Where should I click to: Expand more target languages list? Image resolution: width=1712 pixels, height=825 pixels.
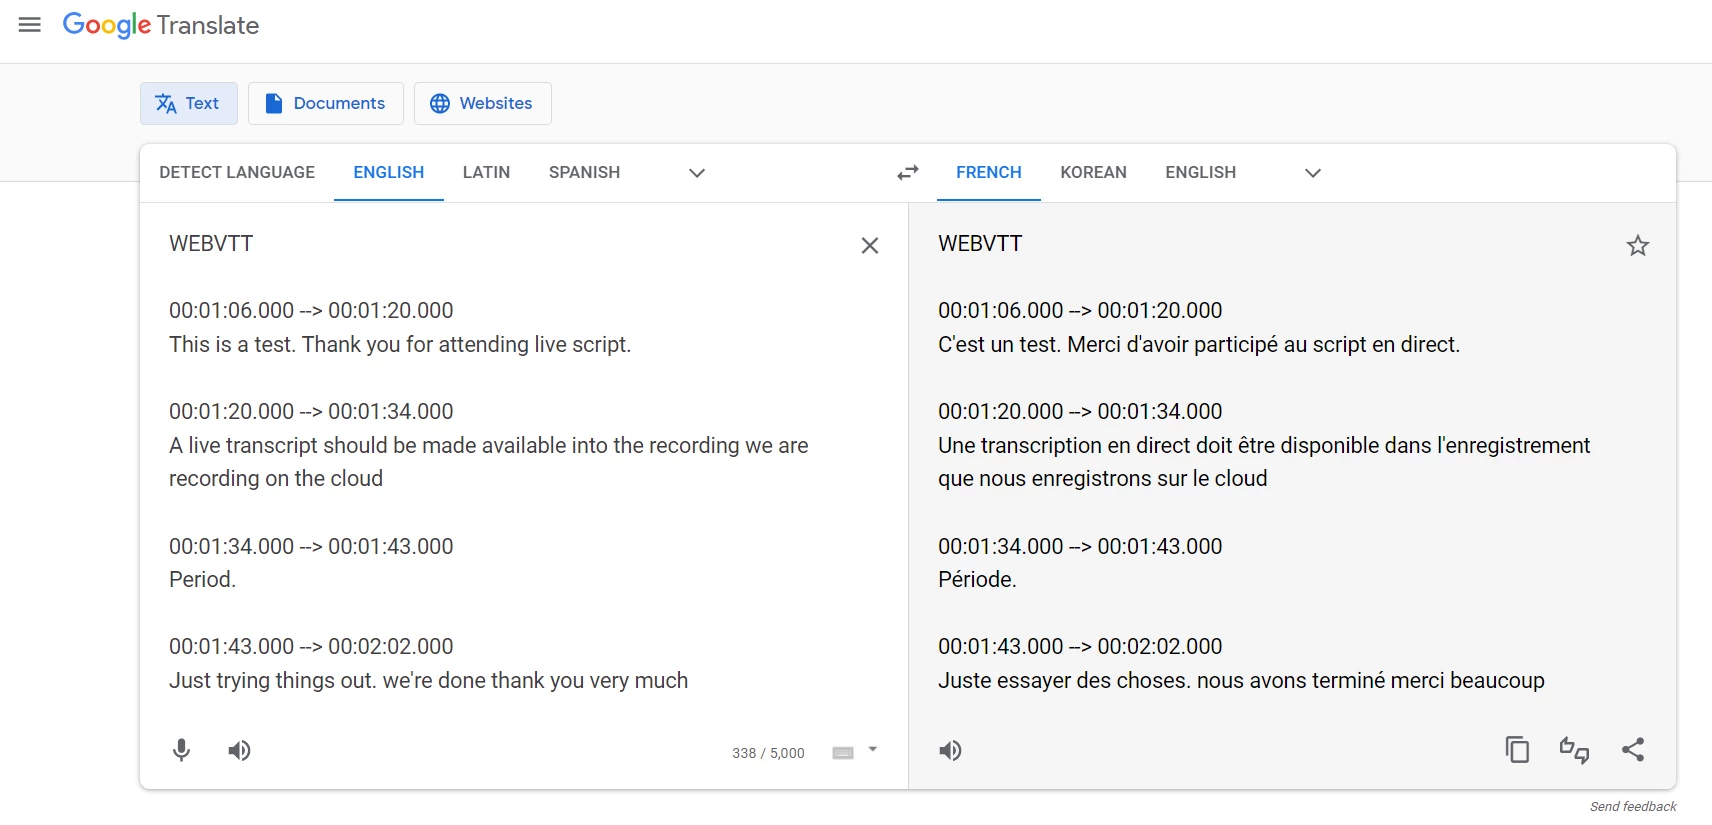click(x=1313, y=173)
